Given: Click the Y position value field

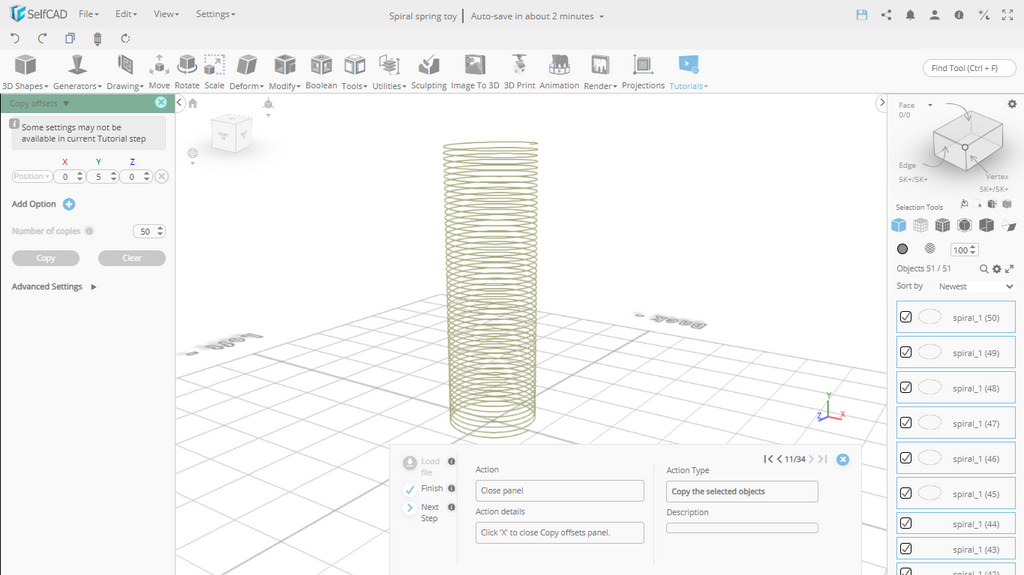Looking at the screenshot, I should [x=103, y=176].
